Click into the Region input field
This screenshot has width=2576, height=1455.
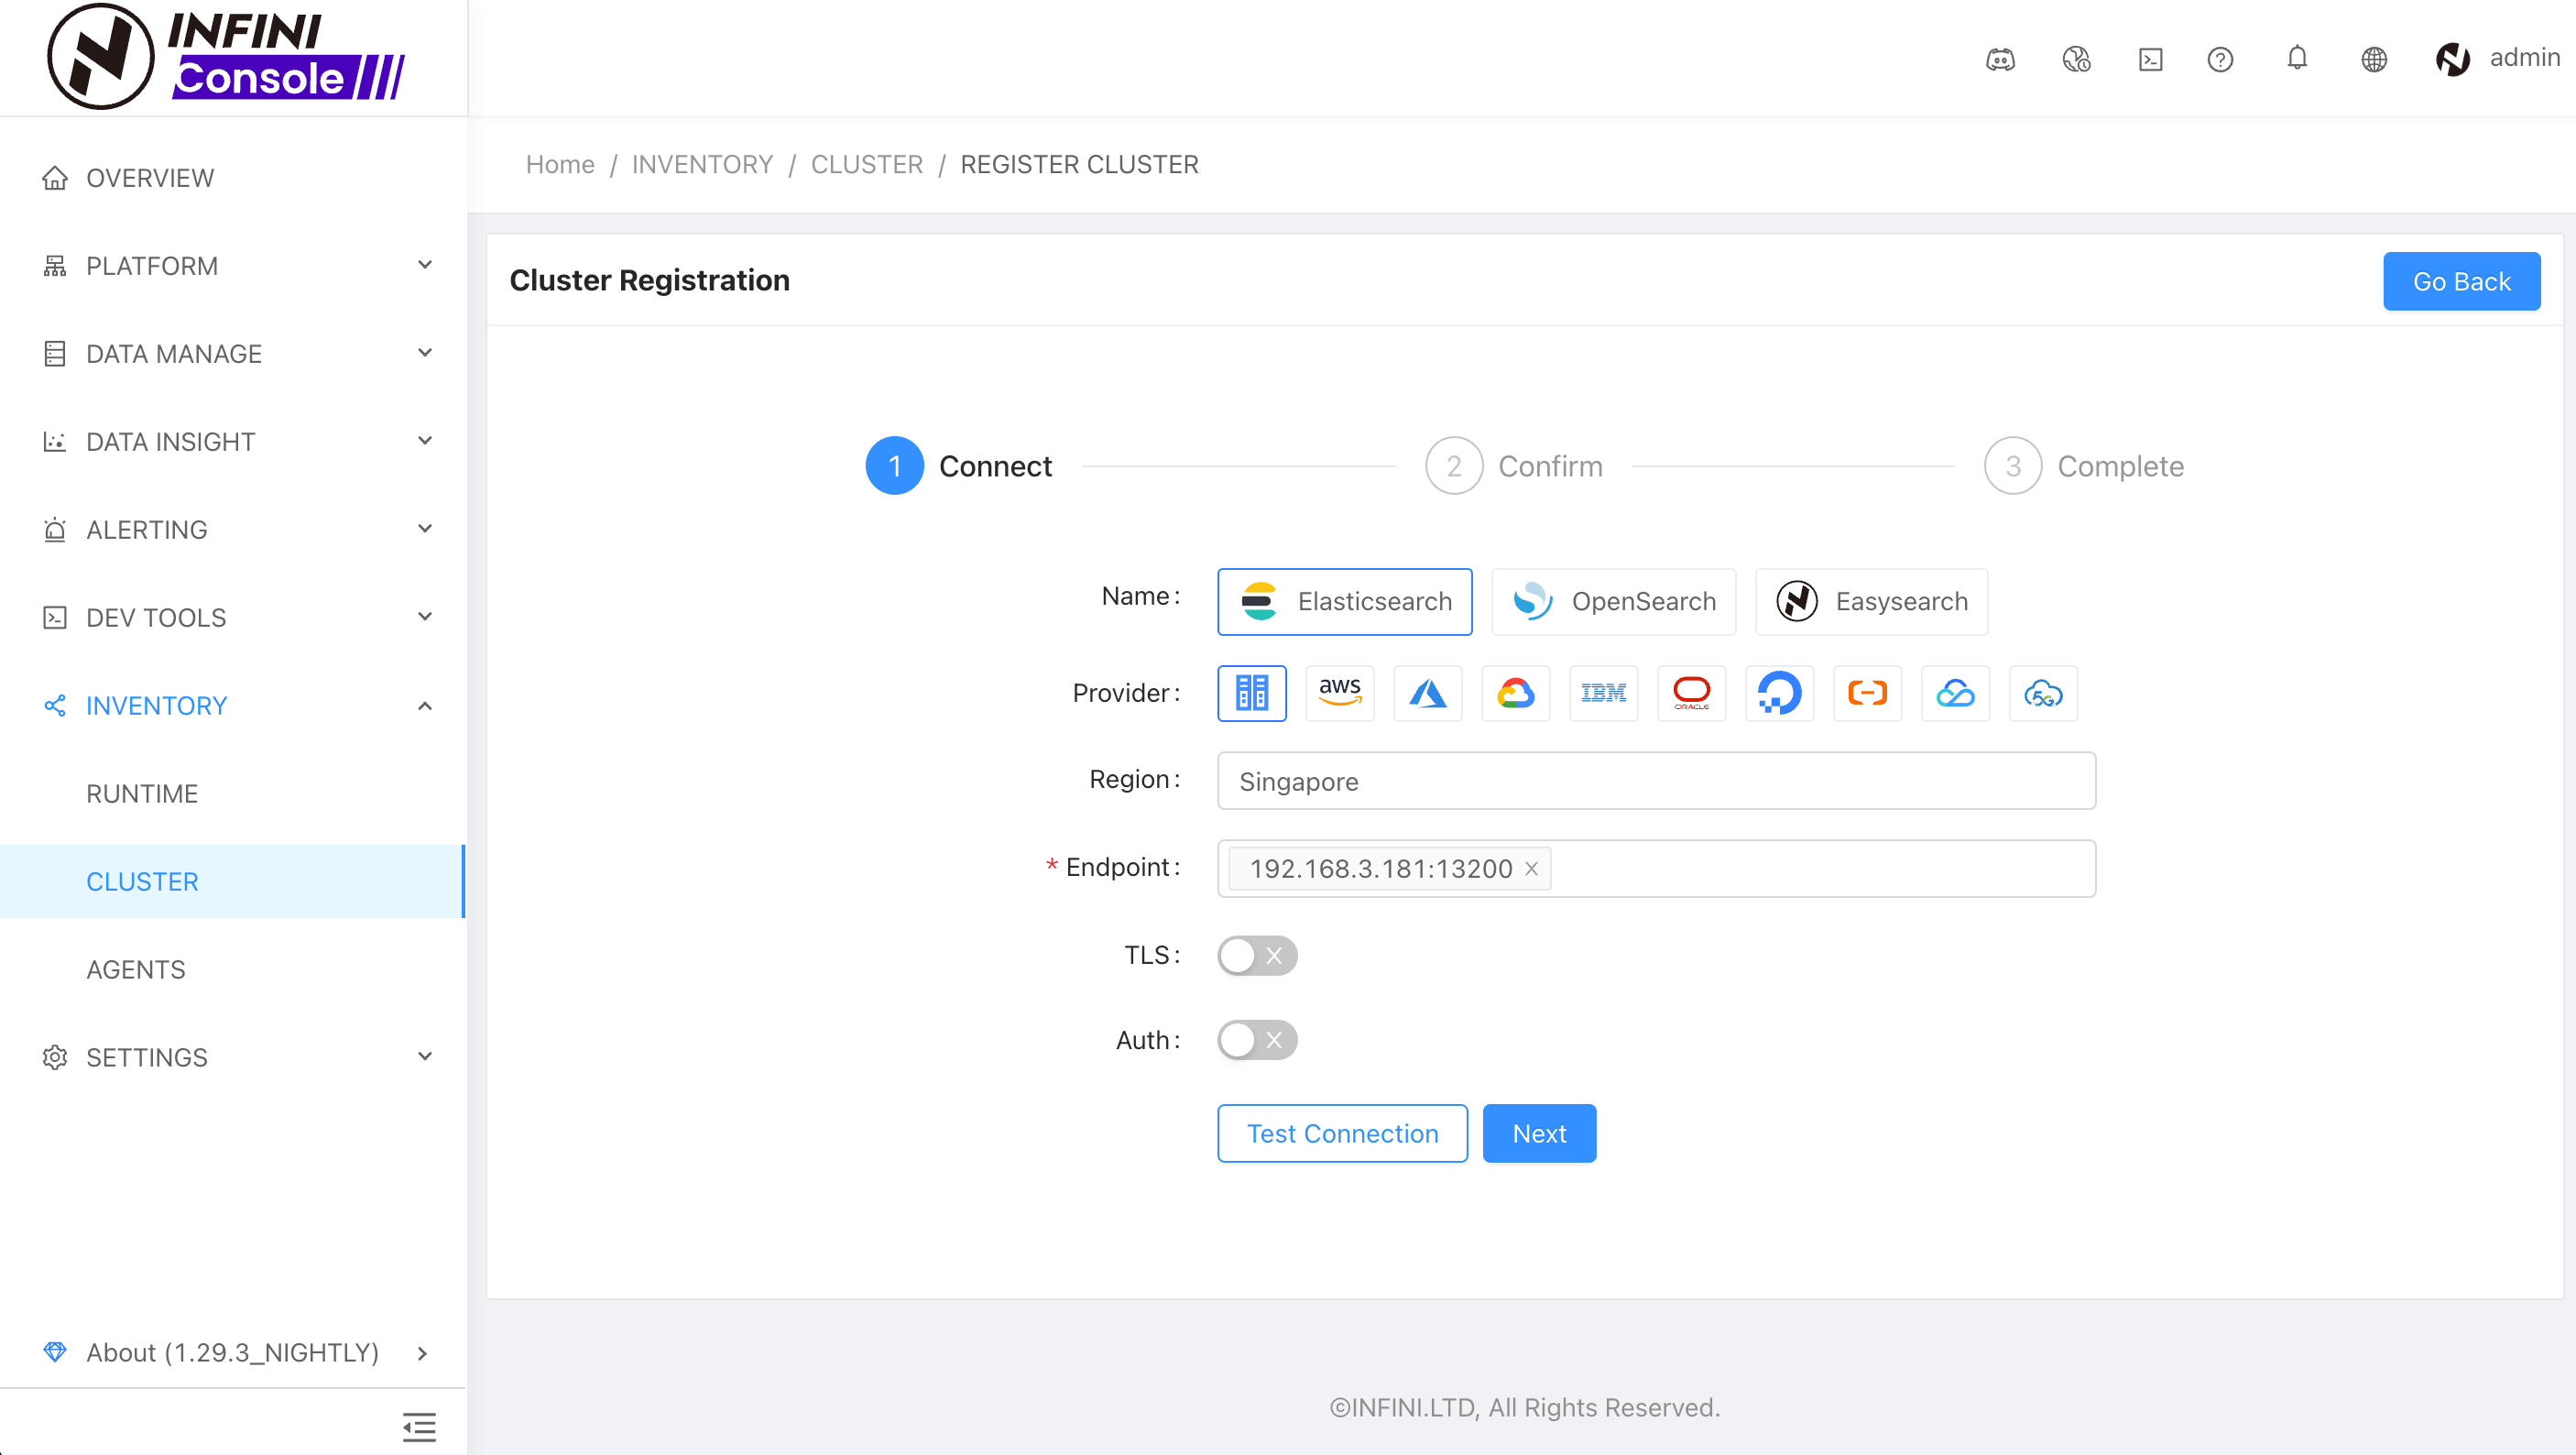click(x=1656, y=781)
